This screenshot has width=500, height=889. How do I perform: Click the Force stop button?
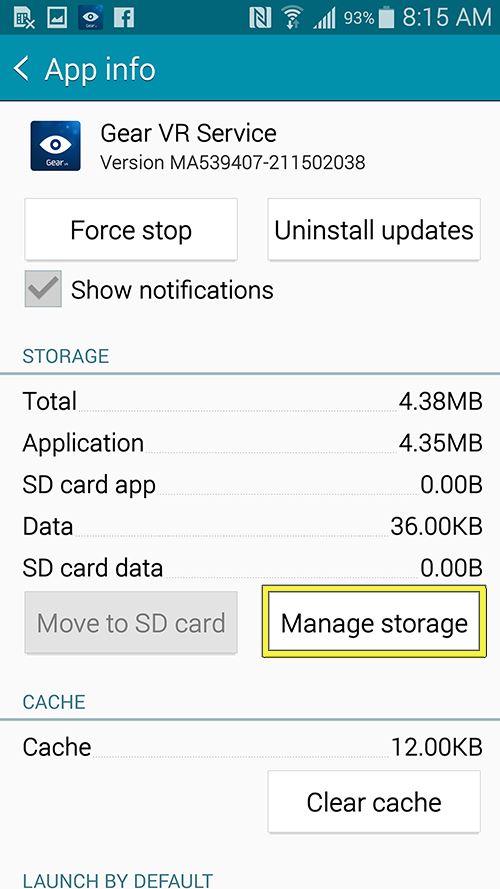(131, 230)
